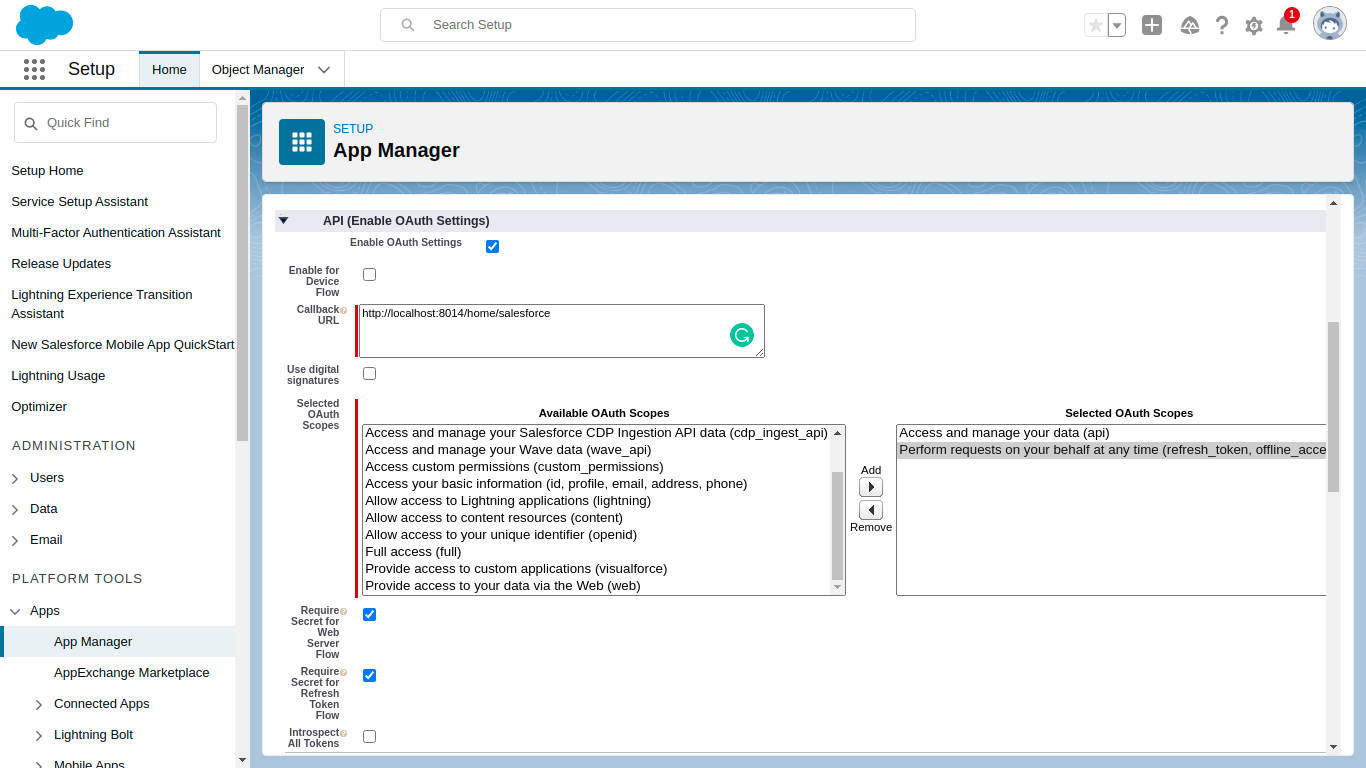Select Allow access to your unique identifier (openid)

(x=597, y=535)
